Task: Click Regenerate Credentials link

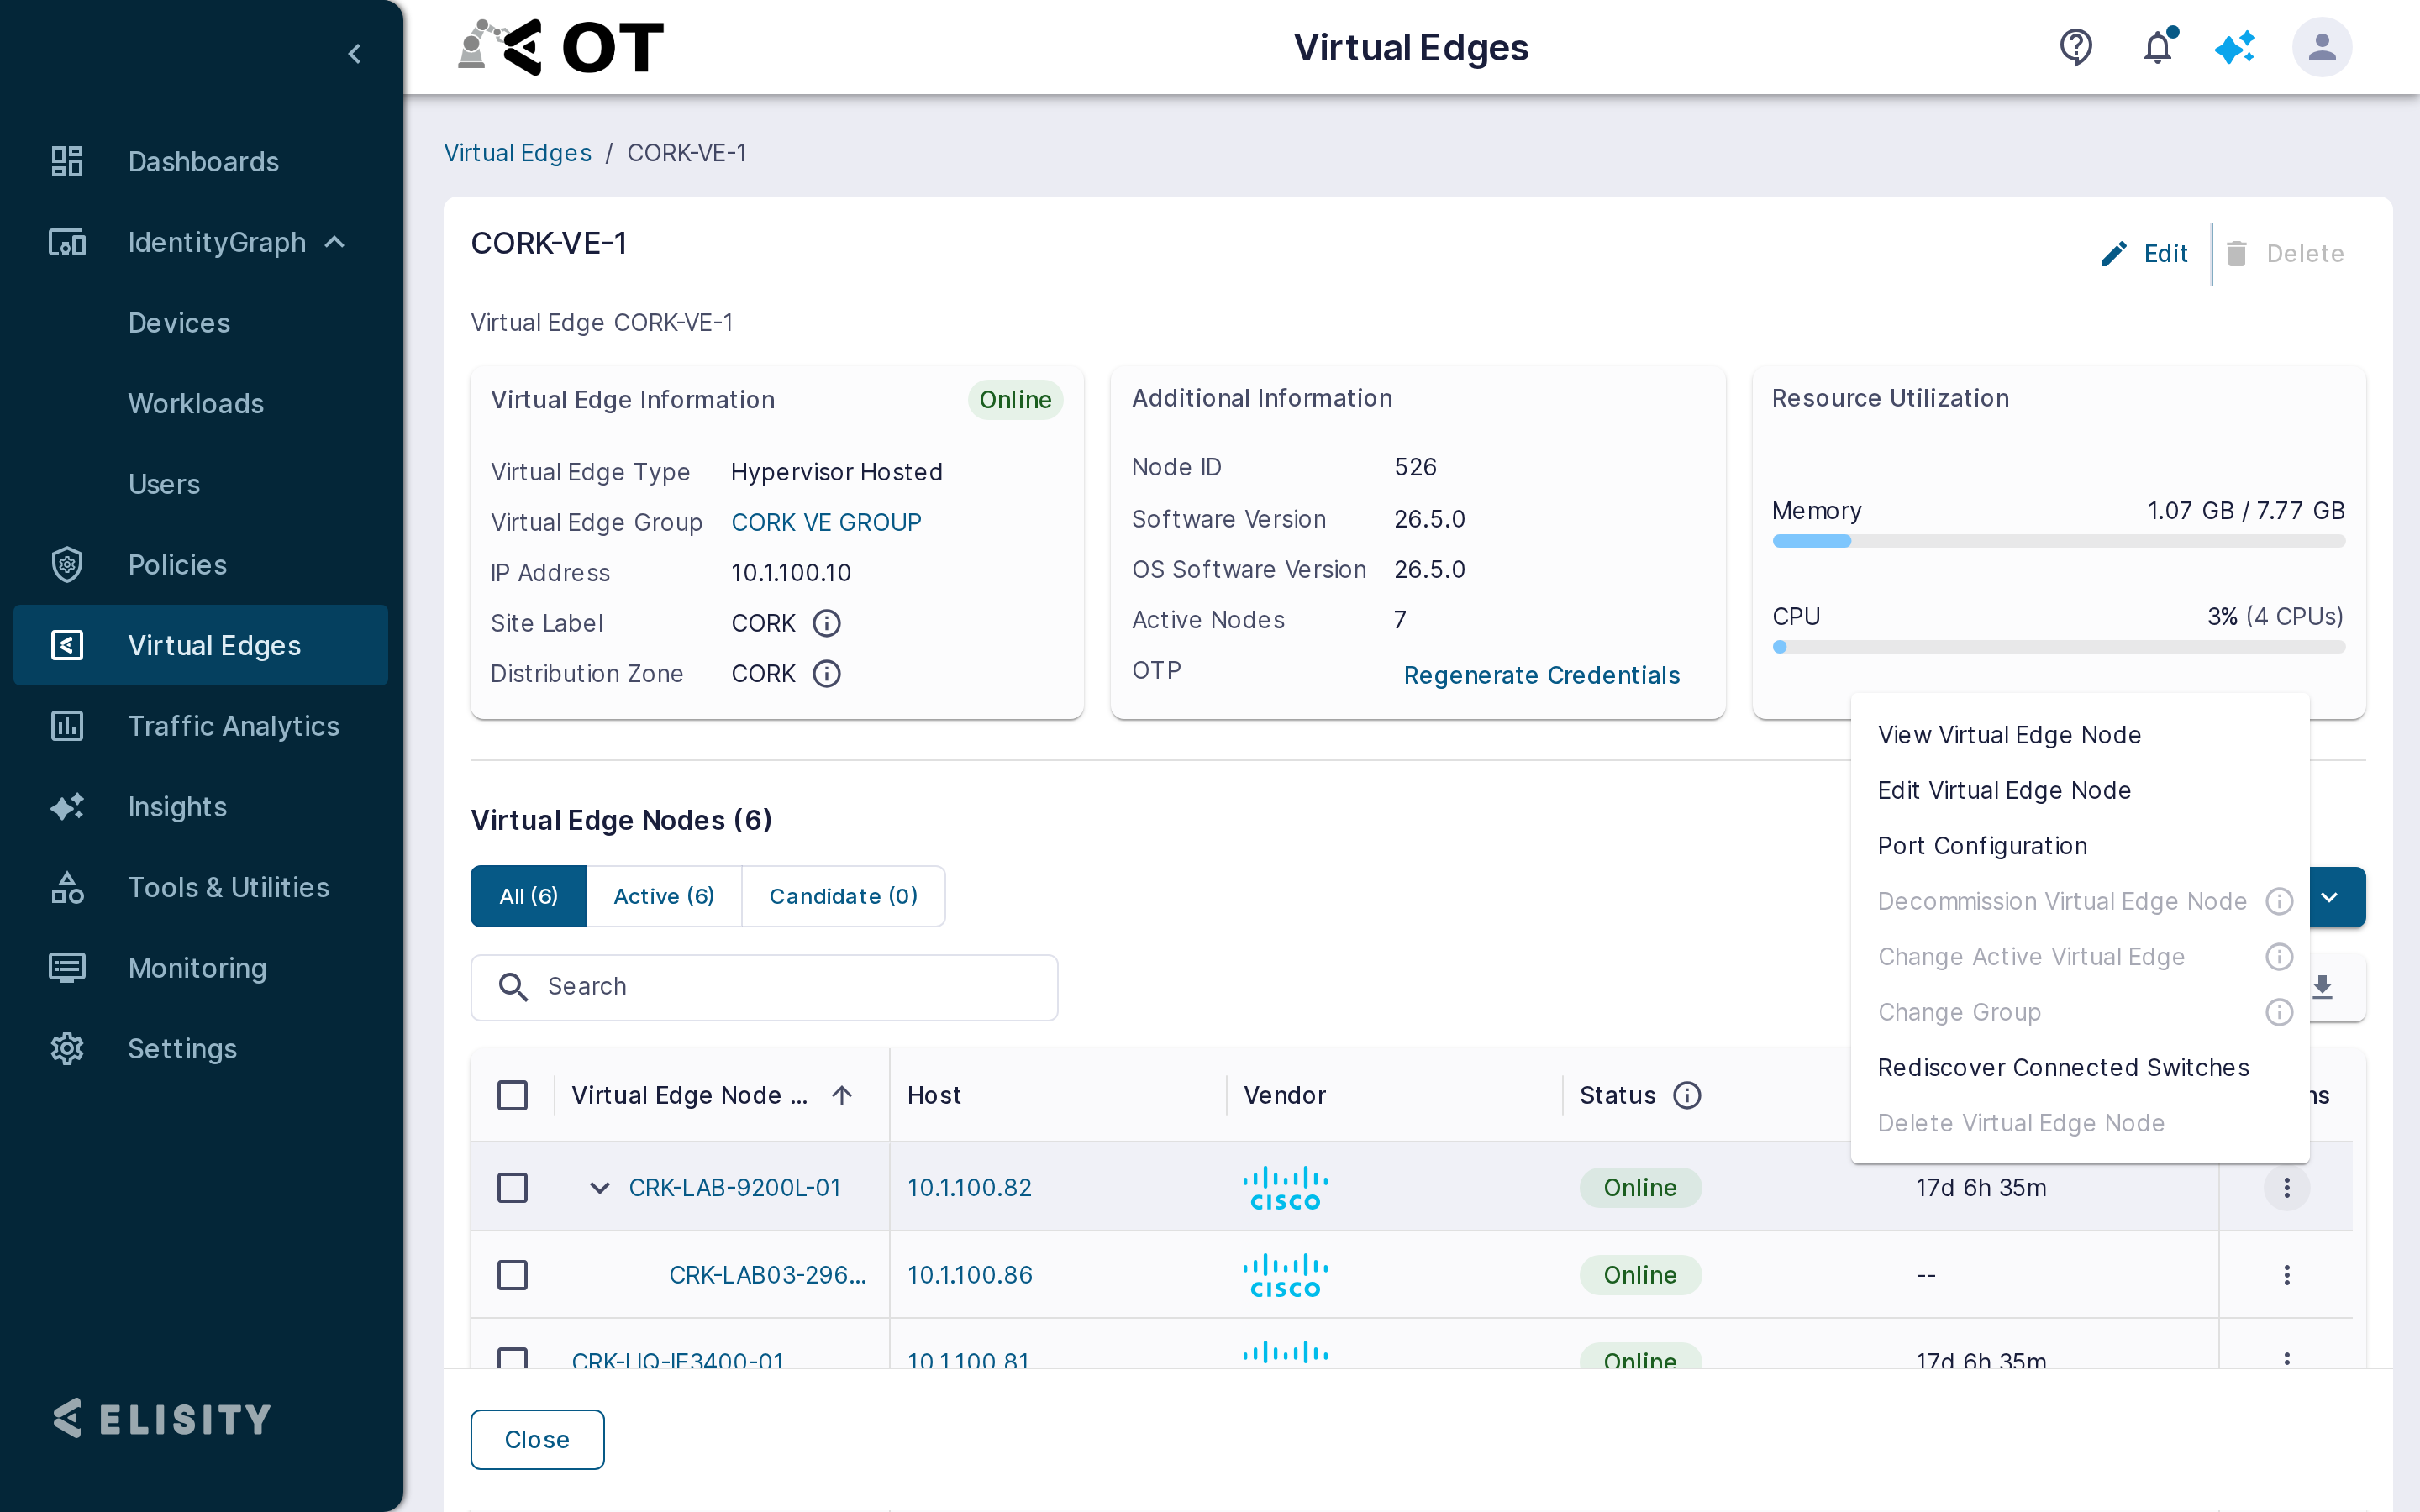Action: [1541, 675]
